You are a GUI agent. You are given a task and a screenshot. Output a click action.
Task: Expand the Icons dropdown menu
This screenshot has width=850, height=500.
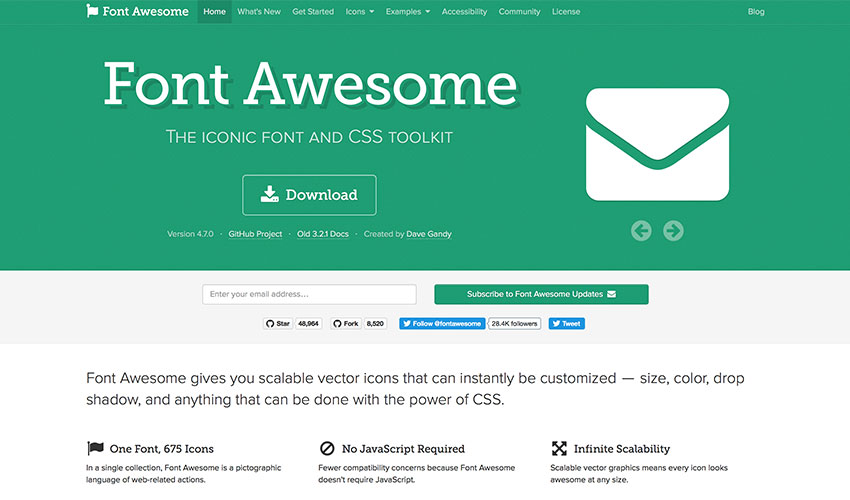[x=360, y=11]
